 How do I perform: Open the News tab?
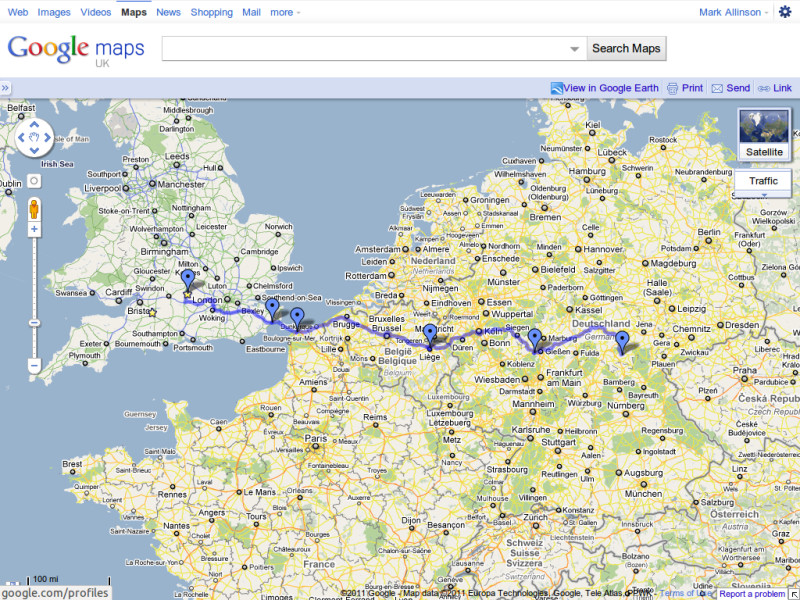(x=168, y=12)
